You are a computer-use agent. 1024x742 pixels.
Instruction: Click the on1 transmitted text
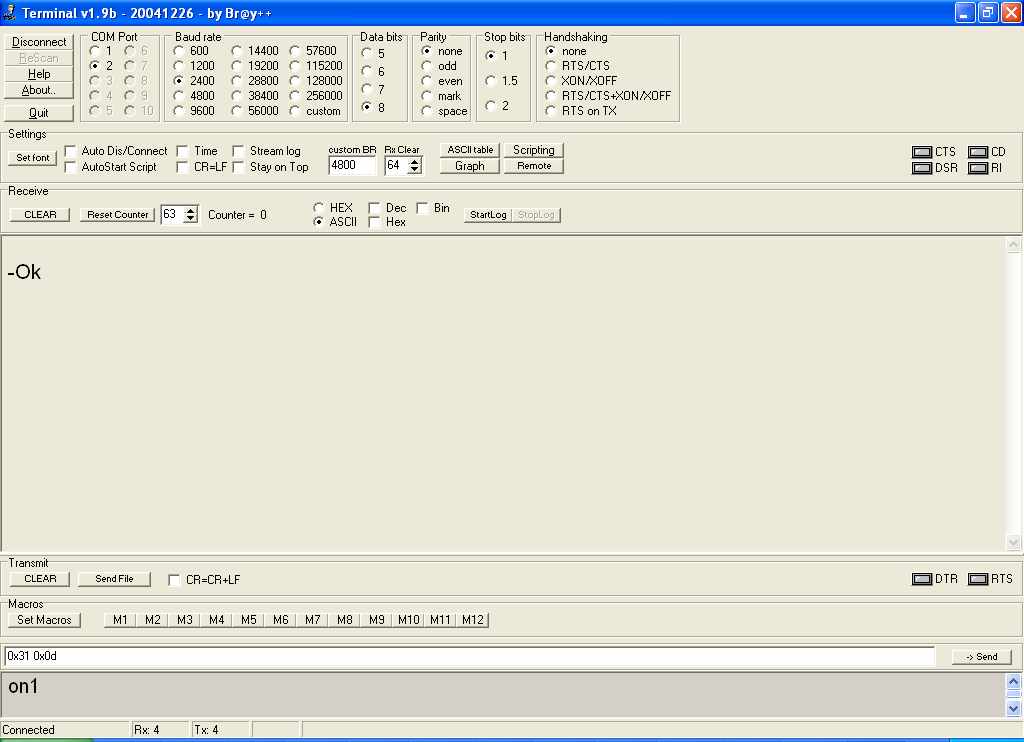point(24,686)
